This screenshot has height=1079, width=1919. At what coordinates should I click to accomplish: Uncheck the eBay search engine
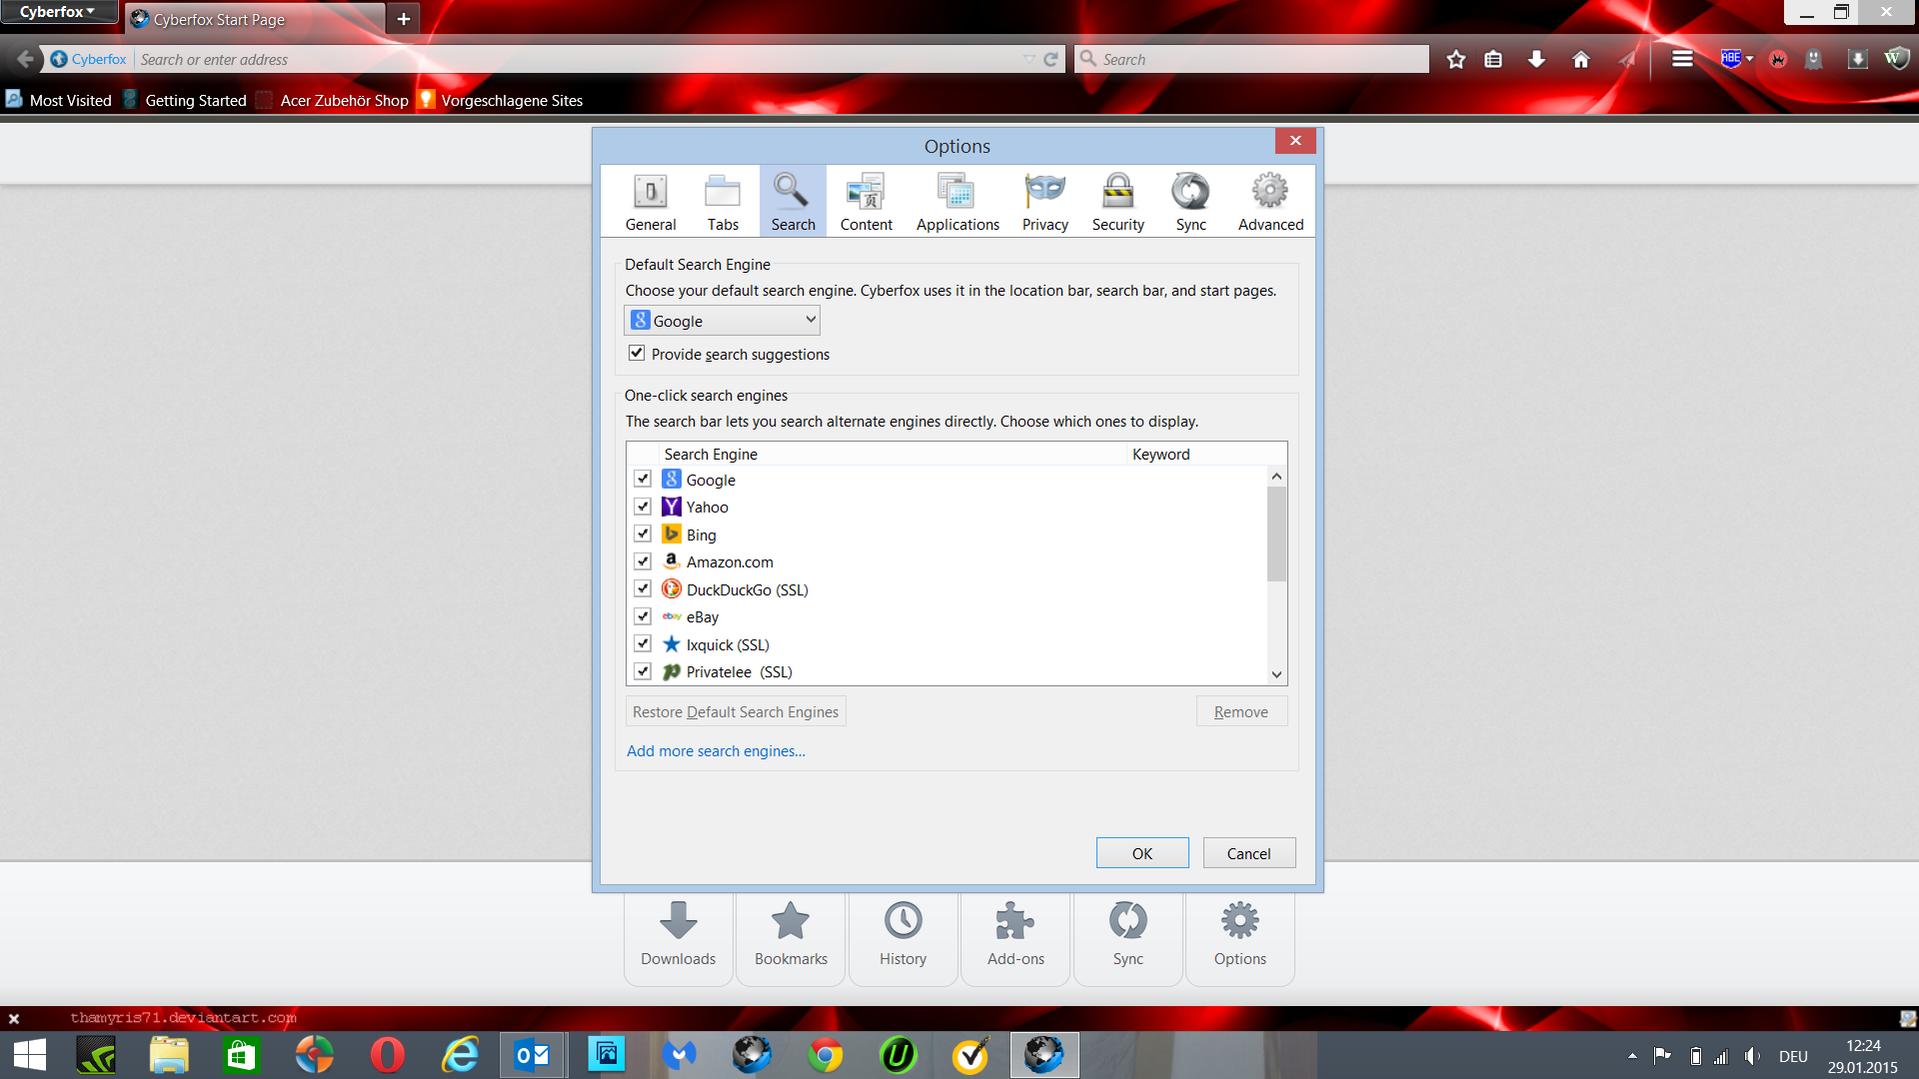tap(642, 616)
